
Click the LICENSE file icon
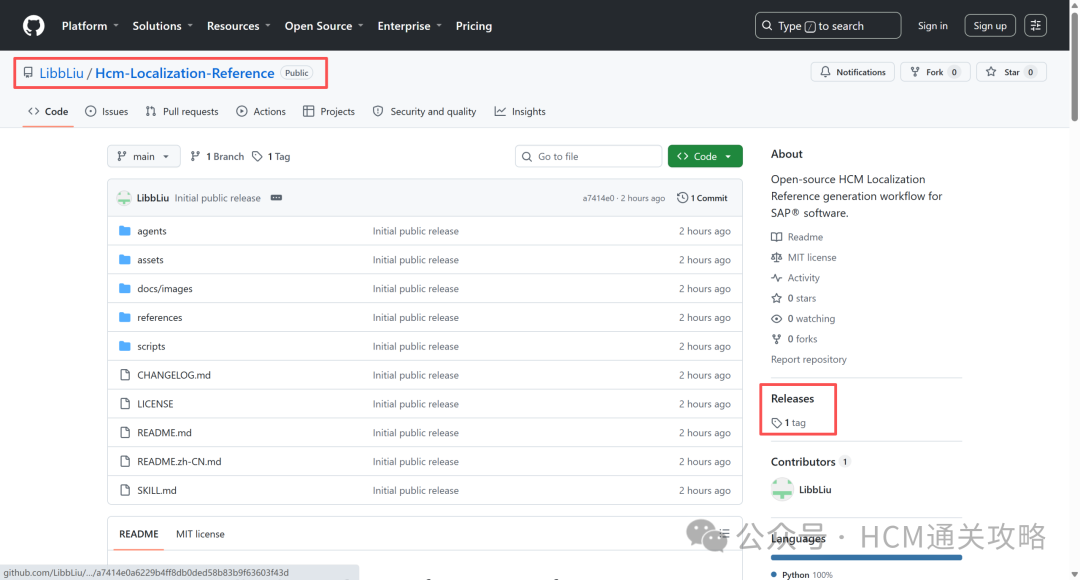tap(125, 404)
